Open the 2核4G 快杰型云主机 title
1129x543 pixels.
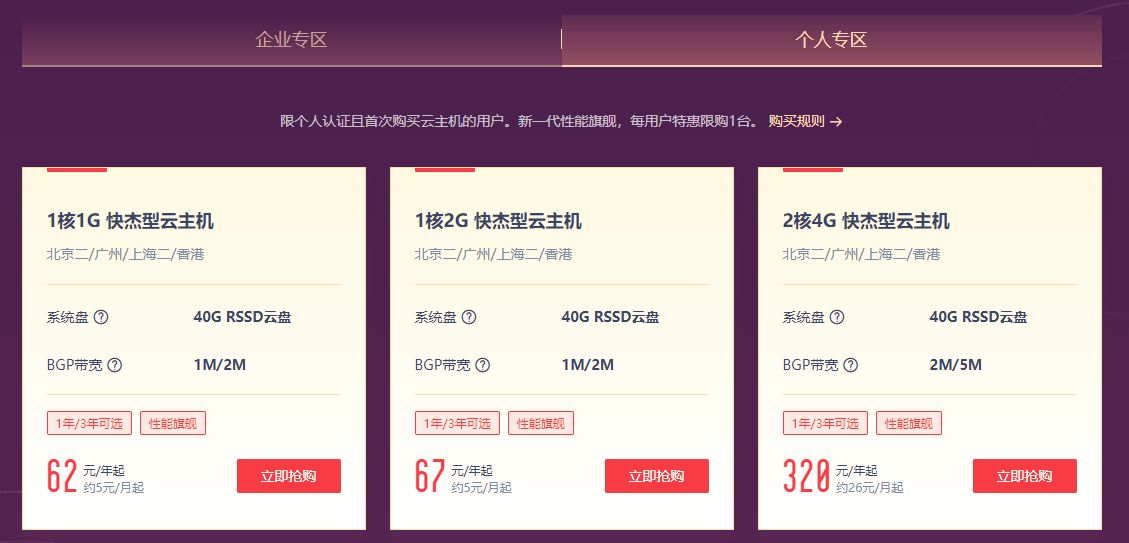866,221
